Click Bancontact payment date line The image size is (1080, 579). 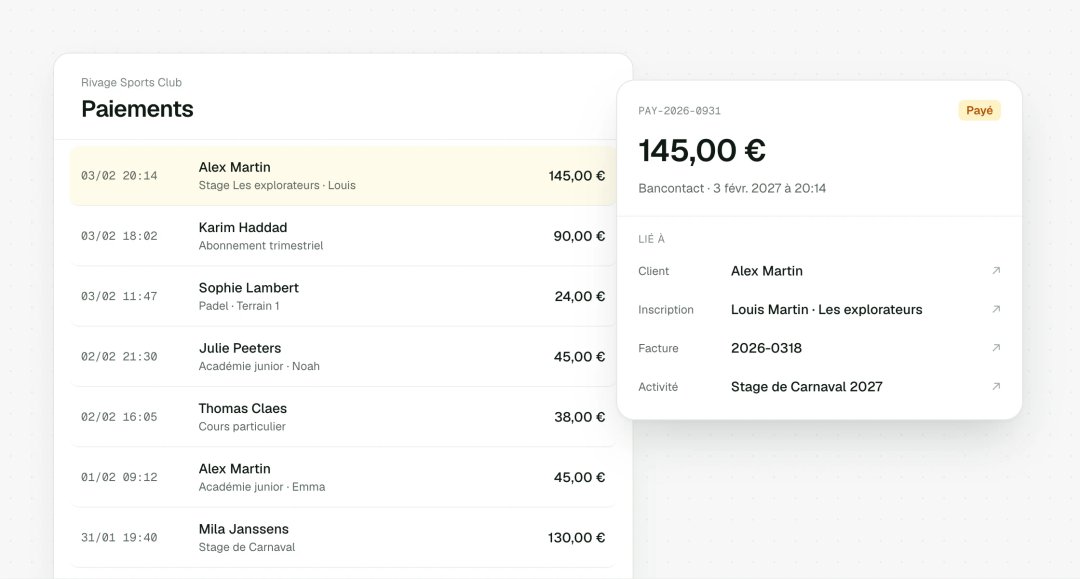[732, 189]
